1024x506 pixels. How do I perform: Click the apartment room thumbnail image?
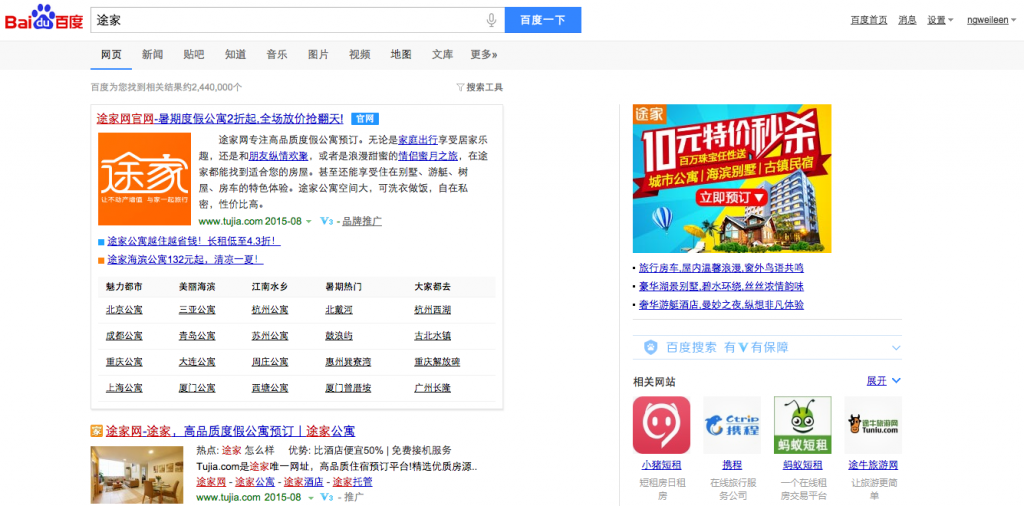137,475
